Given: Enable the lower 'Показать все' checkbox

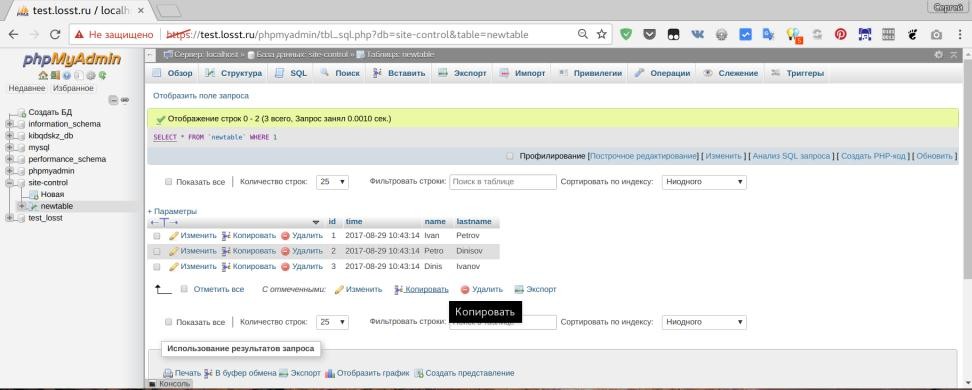Looking at the screenshot, I should [168, 322].
